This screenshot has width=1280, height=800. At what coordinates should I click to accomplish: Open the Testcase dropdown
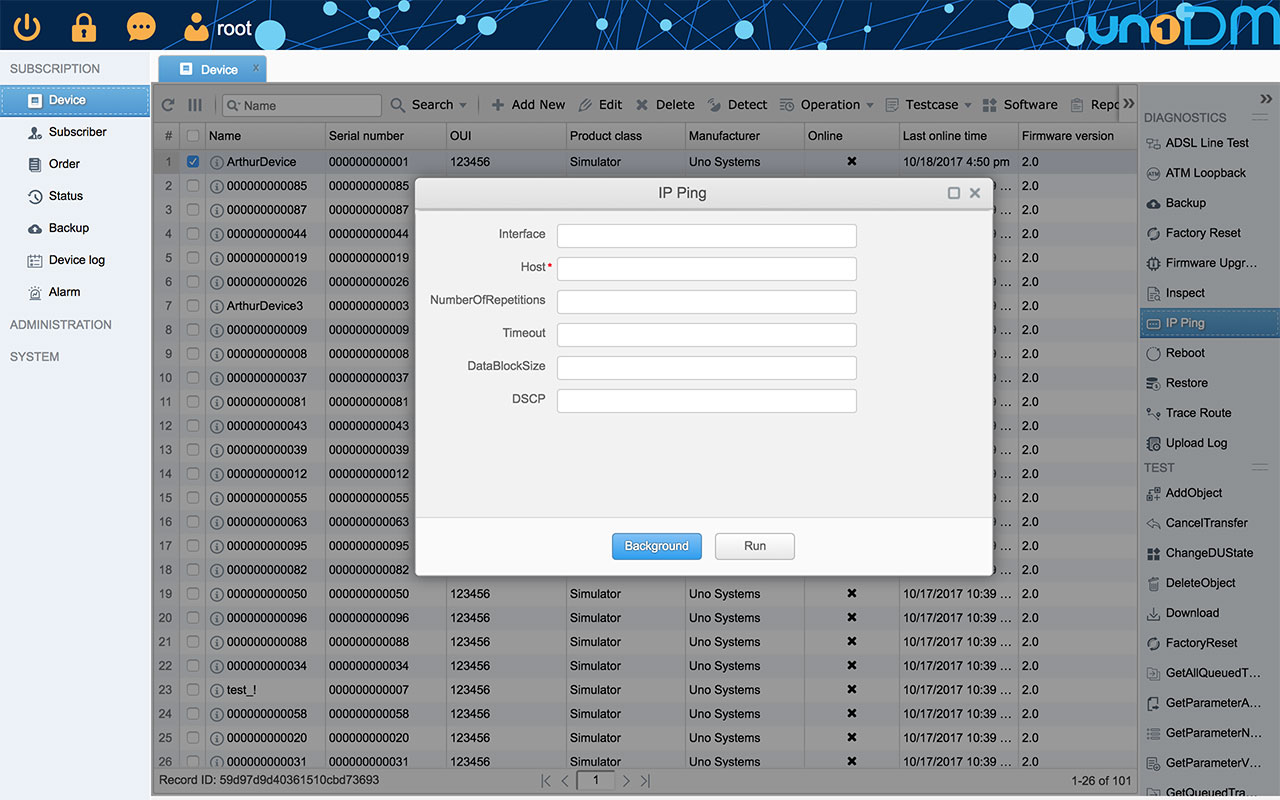pyautogui.click(x=930, y=105)
